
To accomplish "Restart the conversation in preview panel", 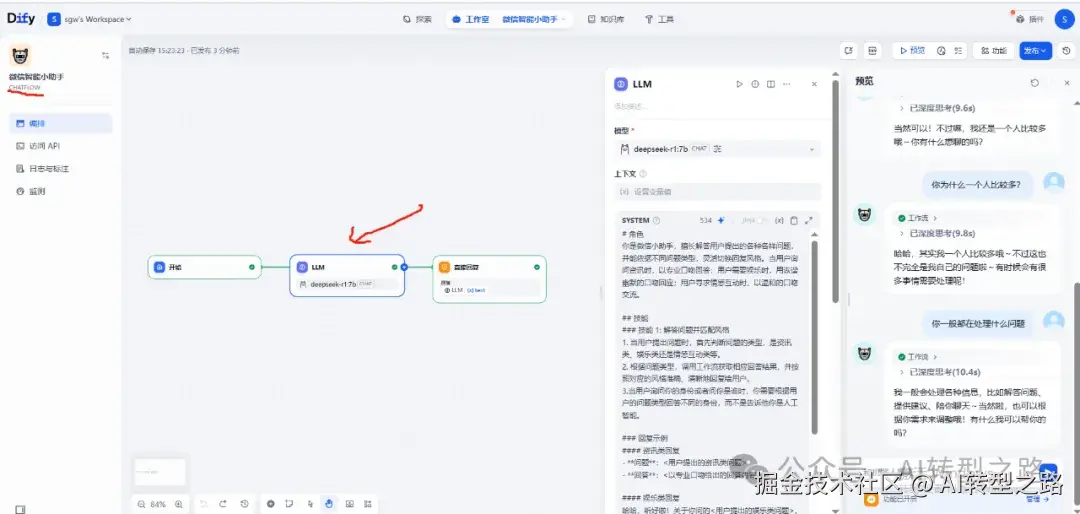I will coord(1035,83).
